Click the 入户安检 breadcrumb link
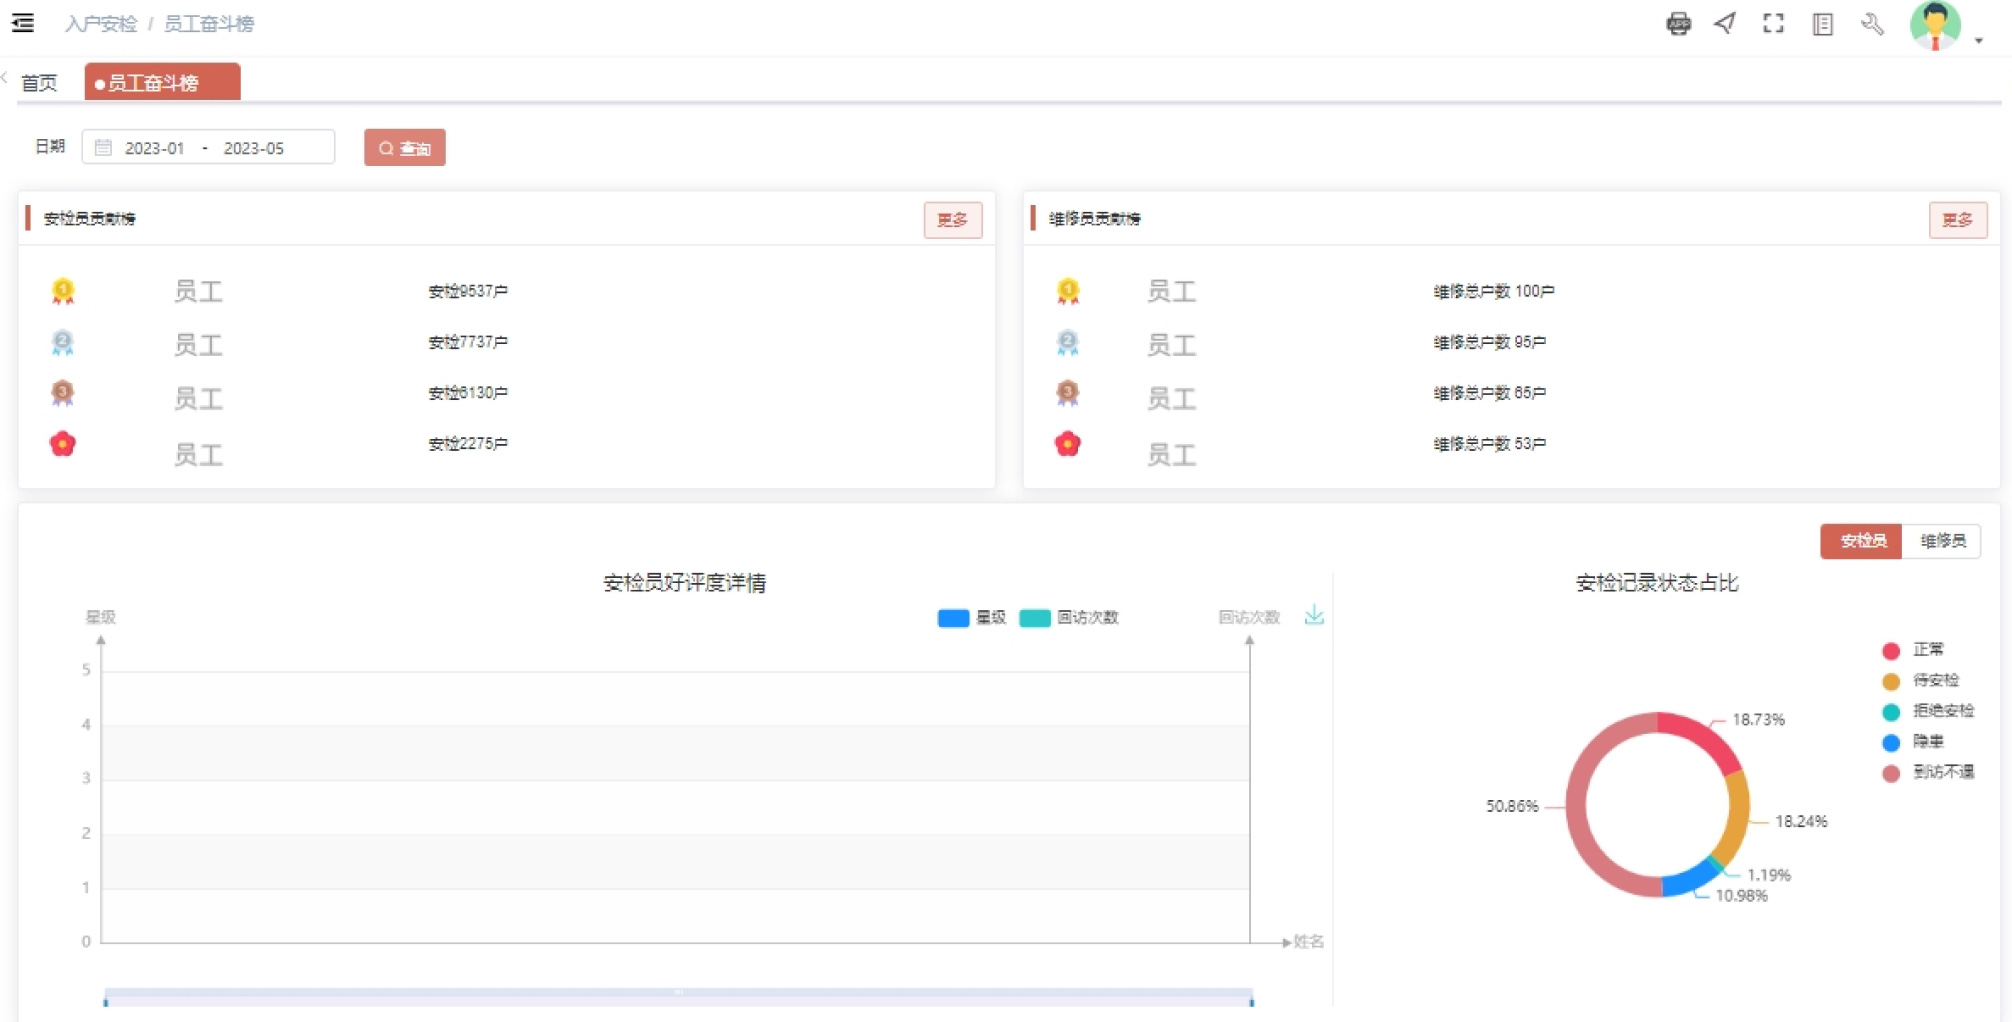The height and width of the screenshot is (1022, 2012). coord(101,24)
